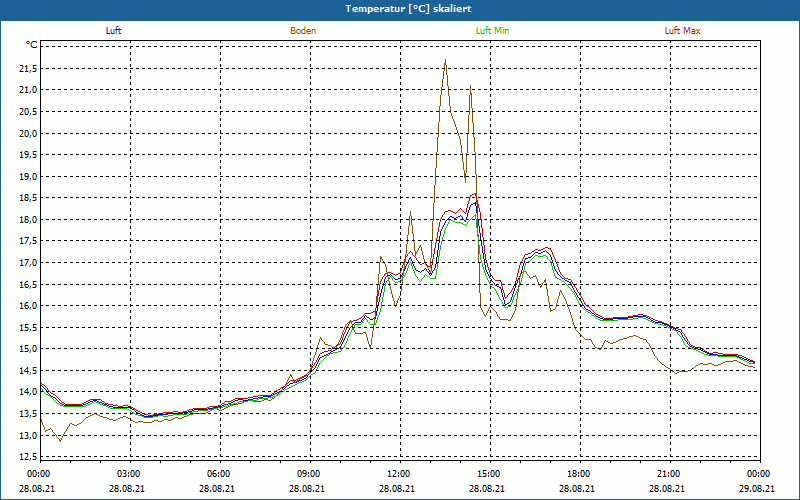Viewport: 800px width, 500px height.
Task: Click the 15,0 y-axis value
Action: [x=28, y=349]
